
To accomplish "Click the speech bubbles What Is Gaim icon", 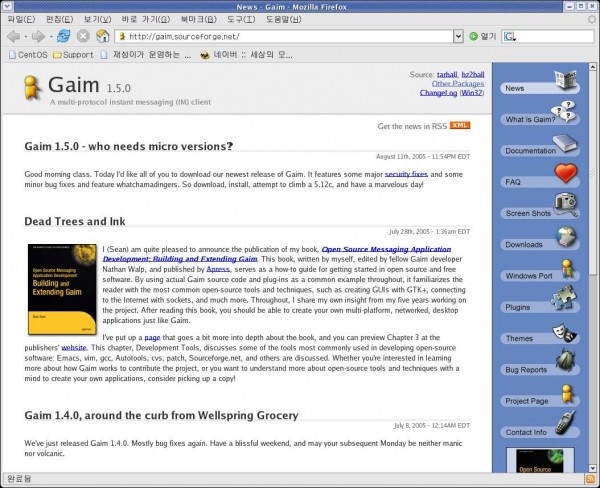I will tap(564, 111).
